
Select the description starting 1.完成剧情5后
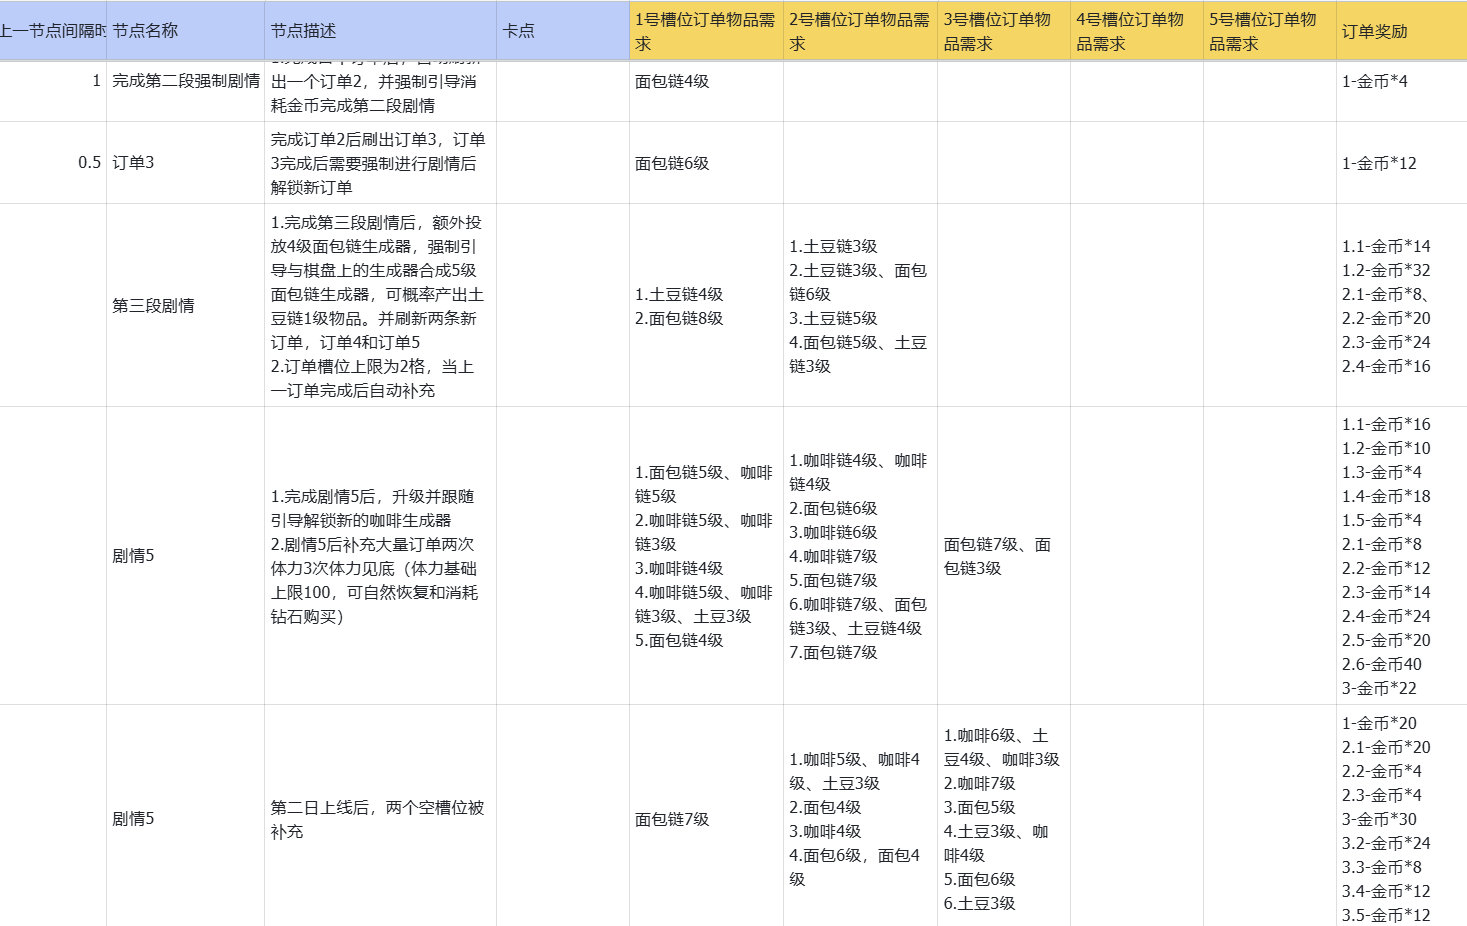click(x=380, y=555)
